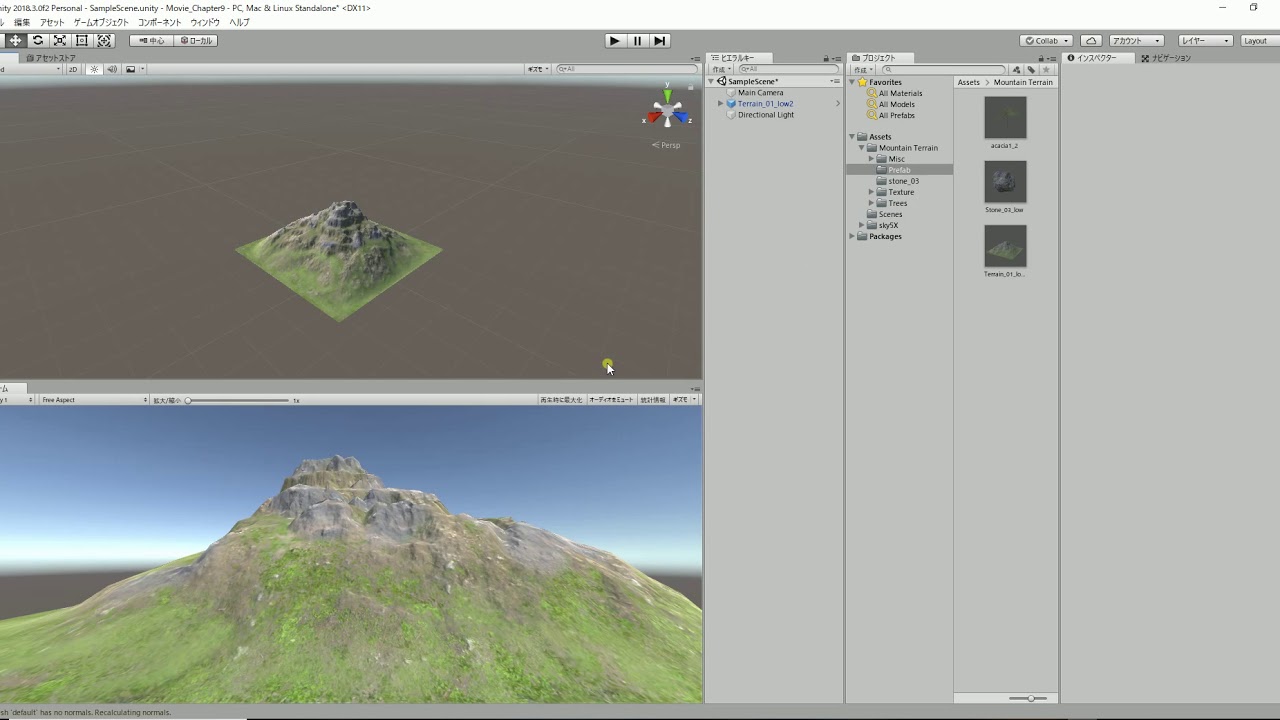1280x720 pixels.
Task: Click the scene orientation gizmo
Action: tap(667, 110)
